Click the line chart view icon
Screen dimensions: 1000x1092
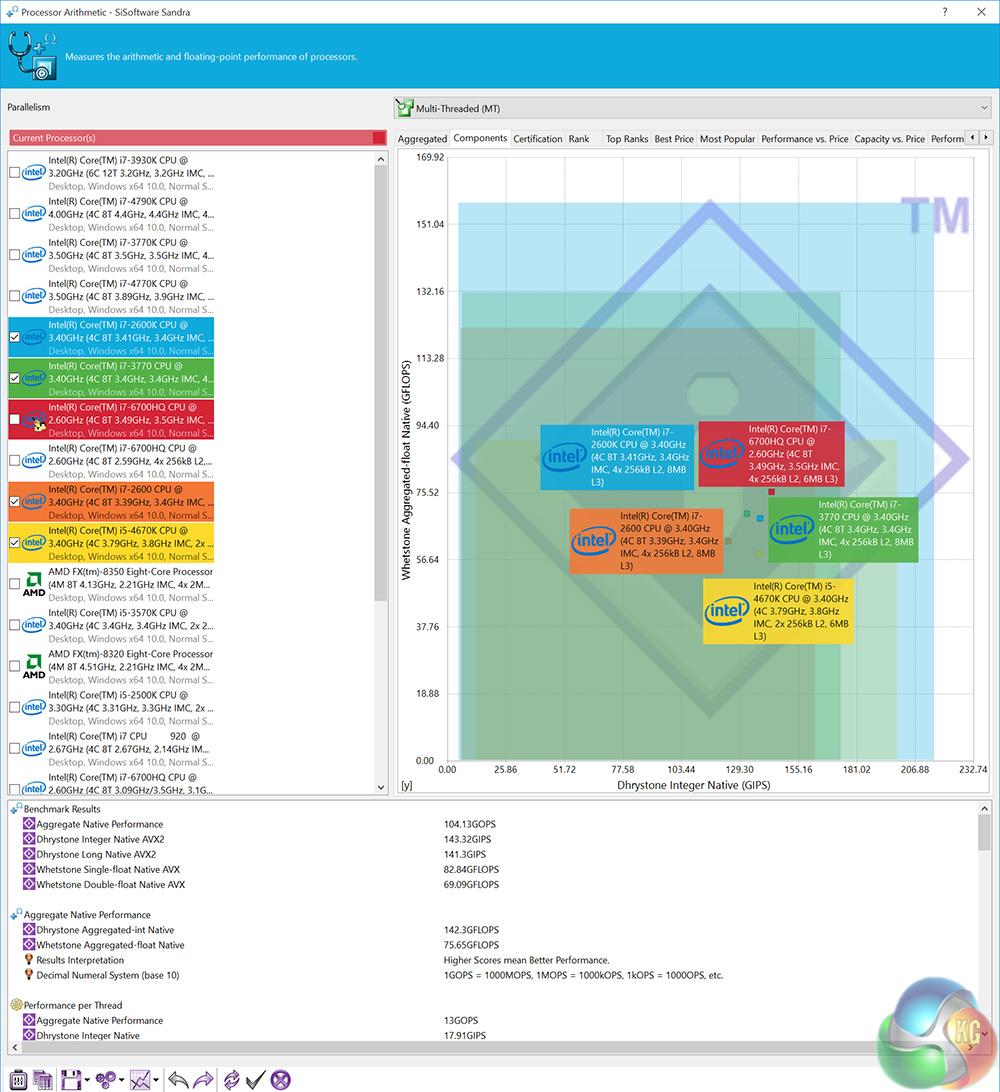(140, 1080)
